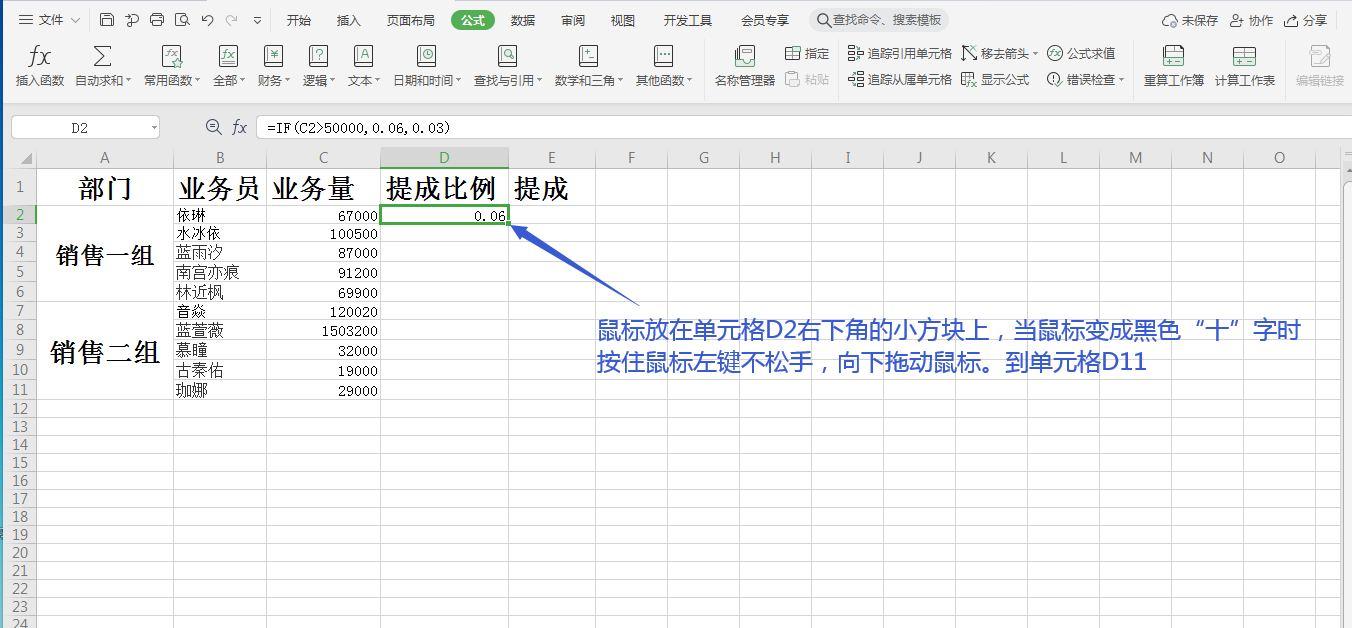The image size is (1352, 628).
Task: Click the Logical (逻辑) functions icon
Action: pos(318,56)
